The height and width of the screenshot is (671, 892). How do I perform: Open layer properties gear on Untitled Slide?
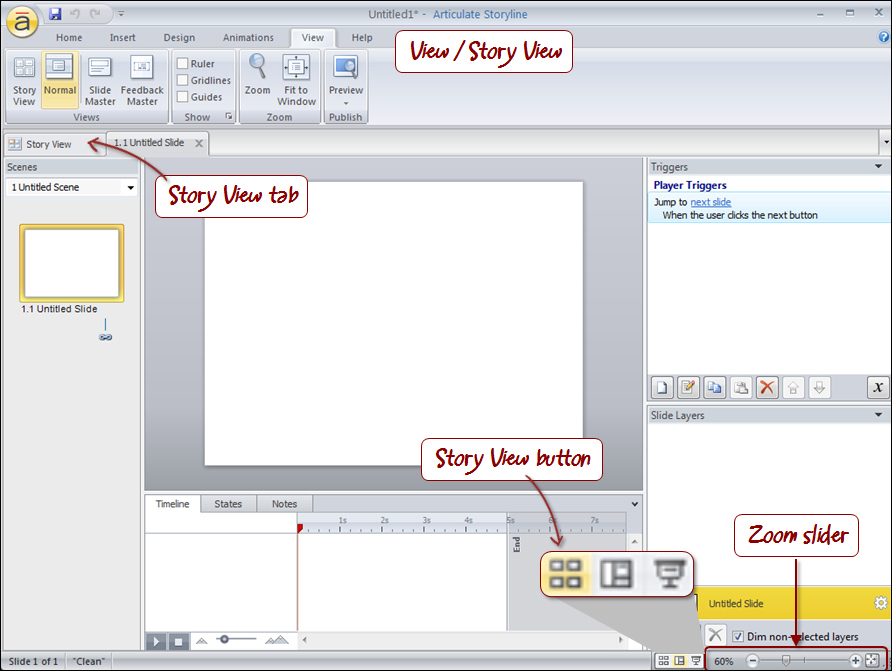click(x=881, y=603)
